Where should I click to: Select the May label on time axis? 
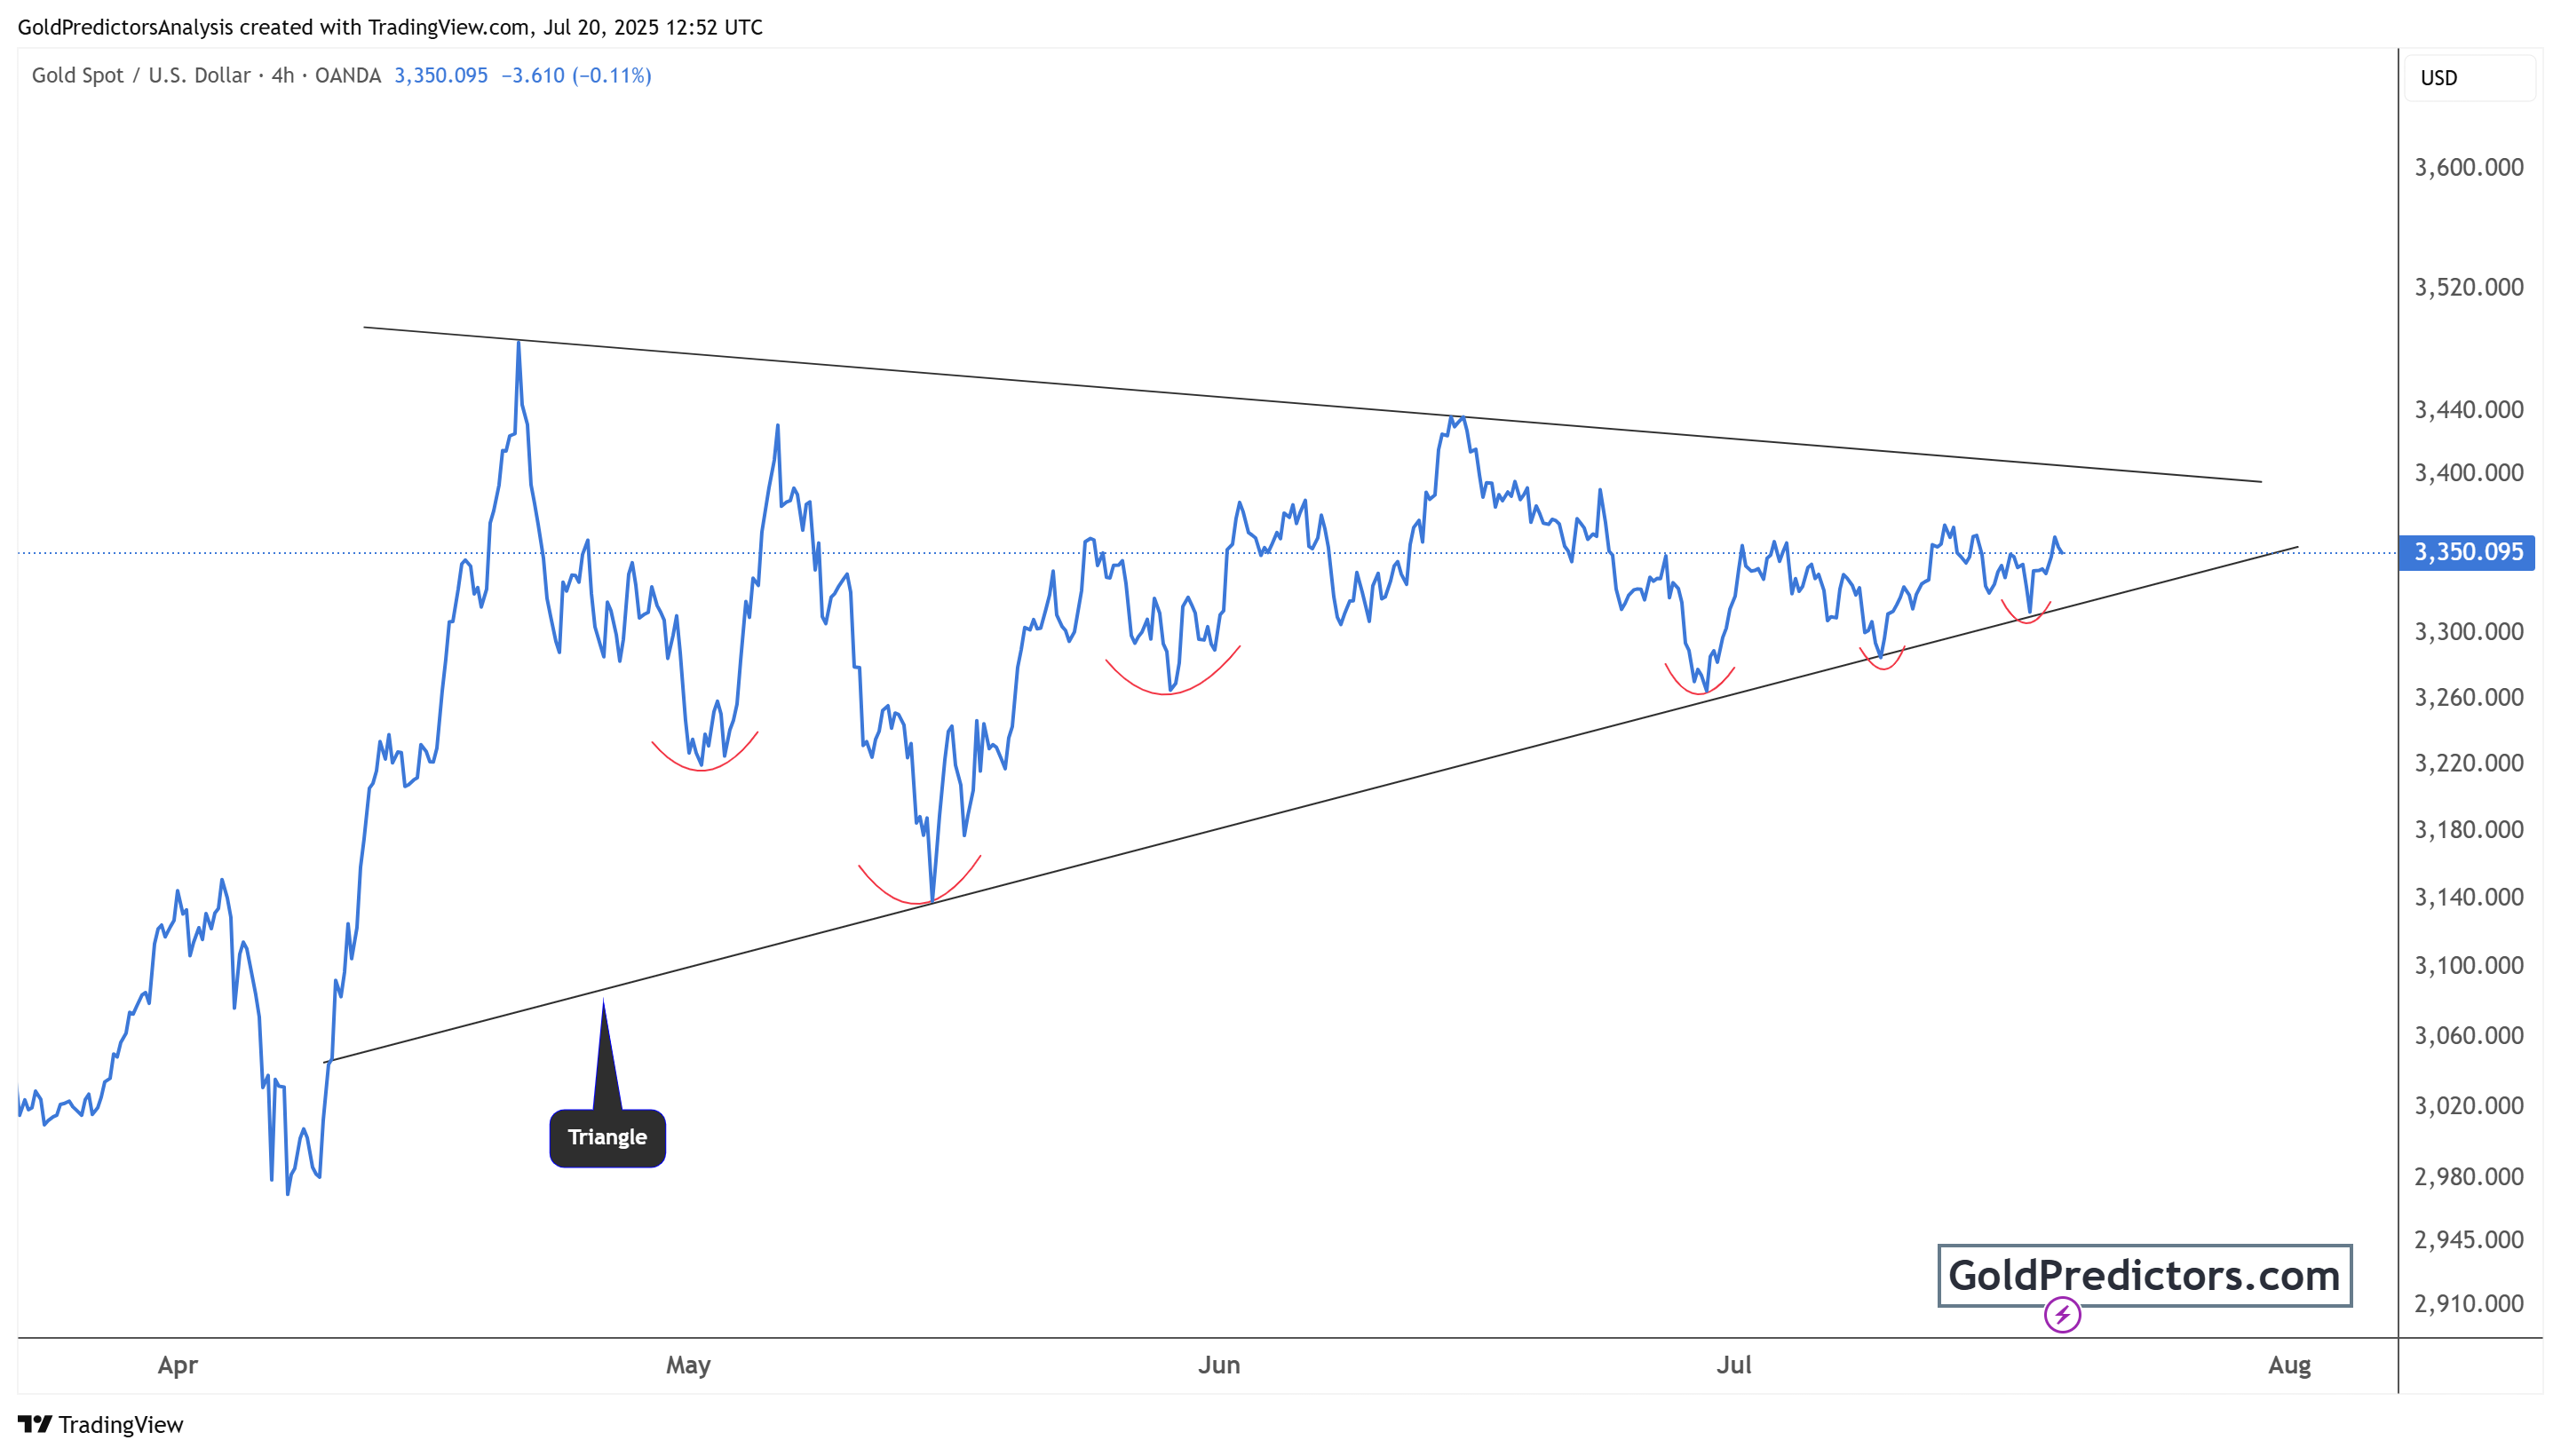pyautogui.click(x=688, y=1365)
